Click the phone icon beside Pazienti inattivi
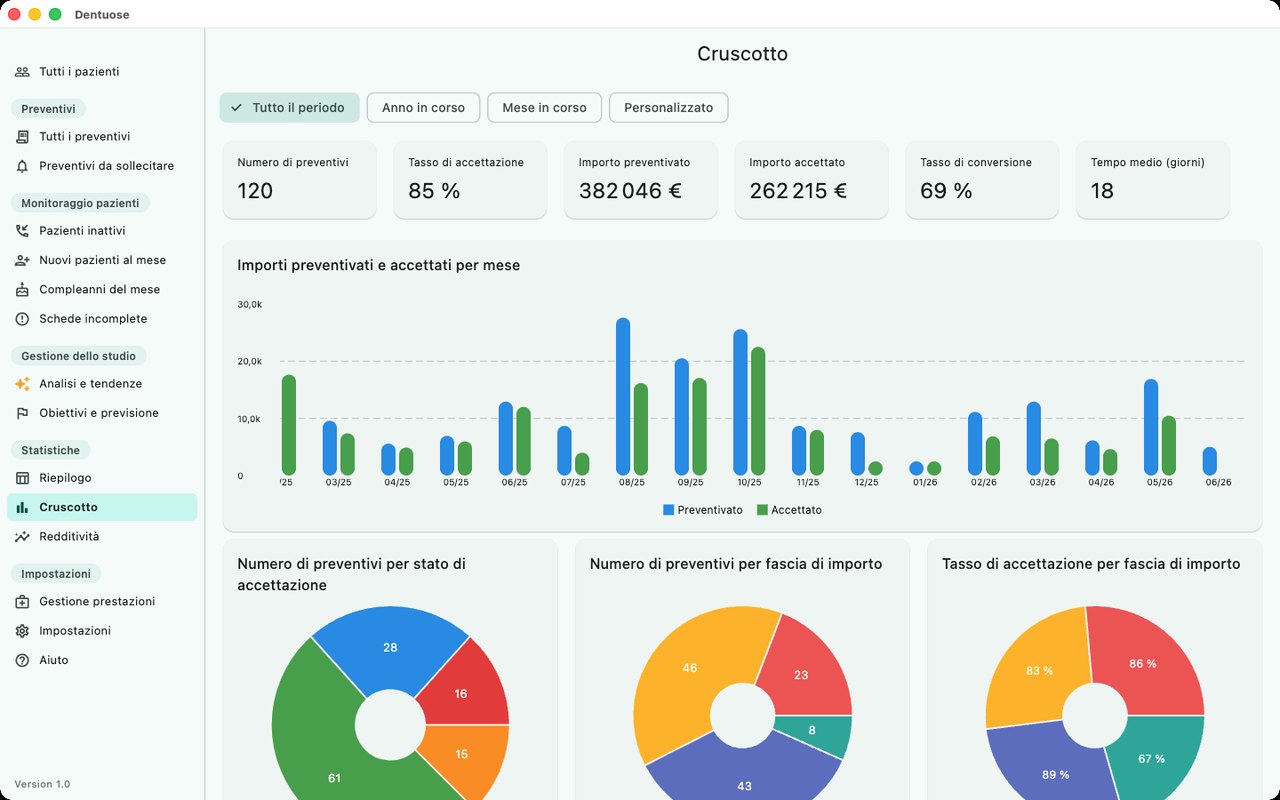The height and width of the screenshot is (800, 1280). [22, 231]
